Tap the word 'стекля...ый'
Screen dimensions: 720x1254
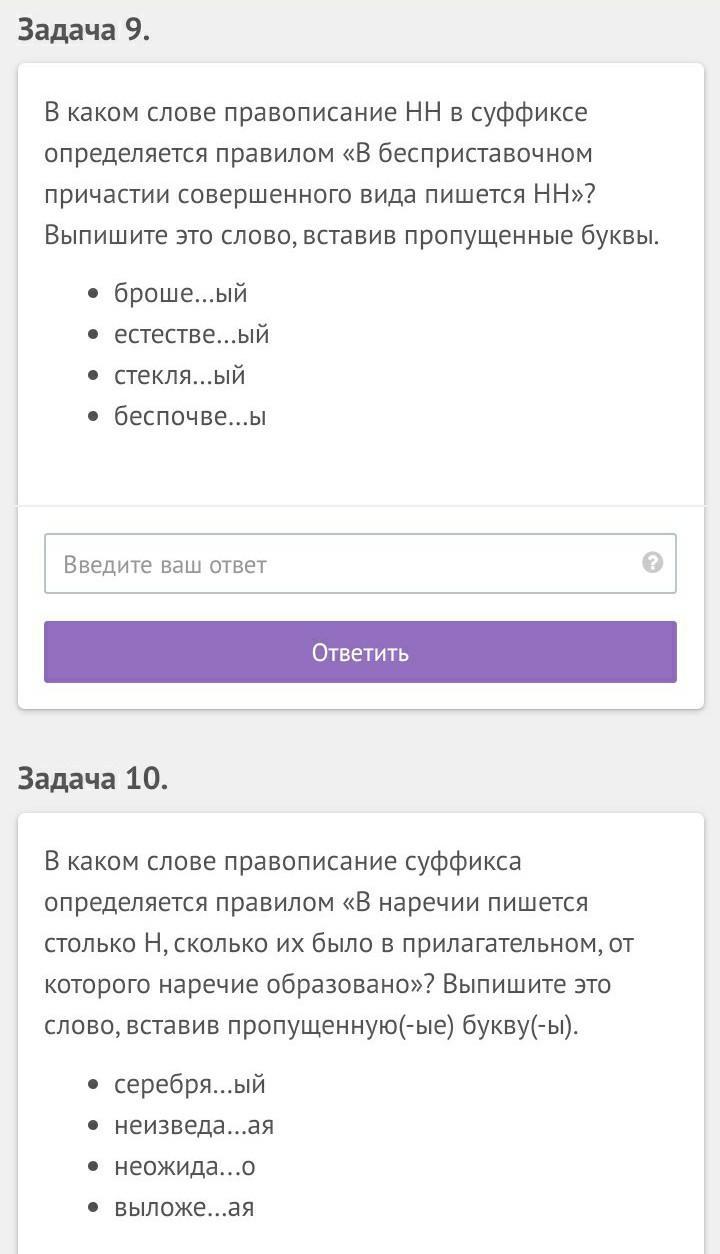(179, 375)
